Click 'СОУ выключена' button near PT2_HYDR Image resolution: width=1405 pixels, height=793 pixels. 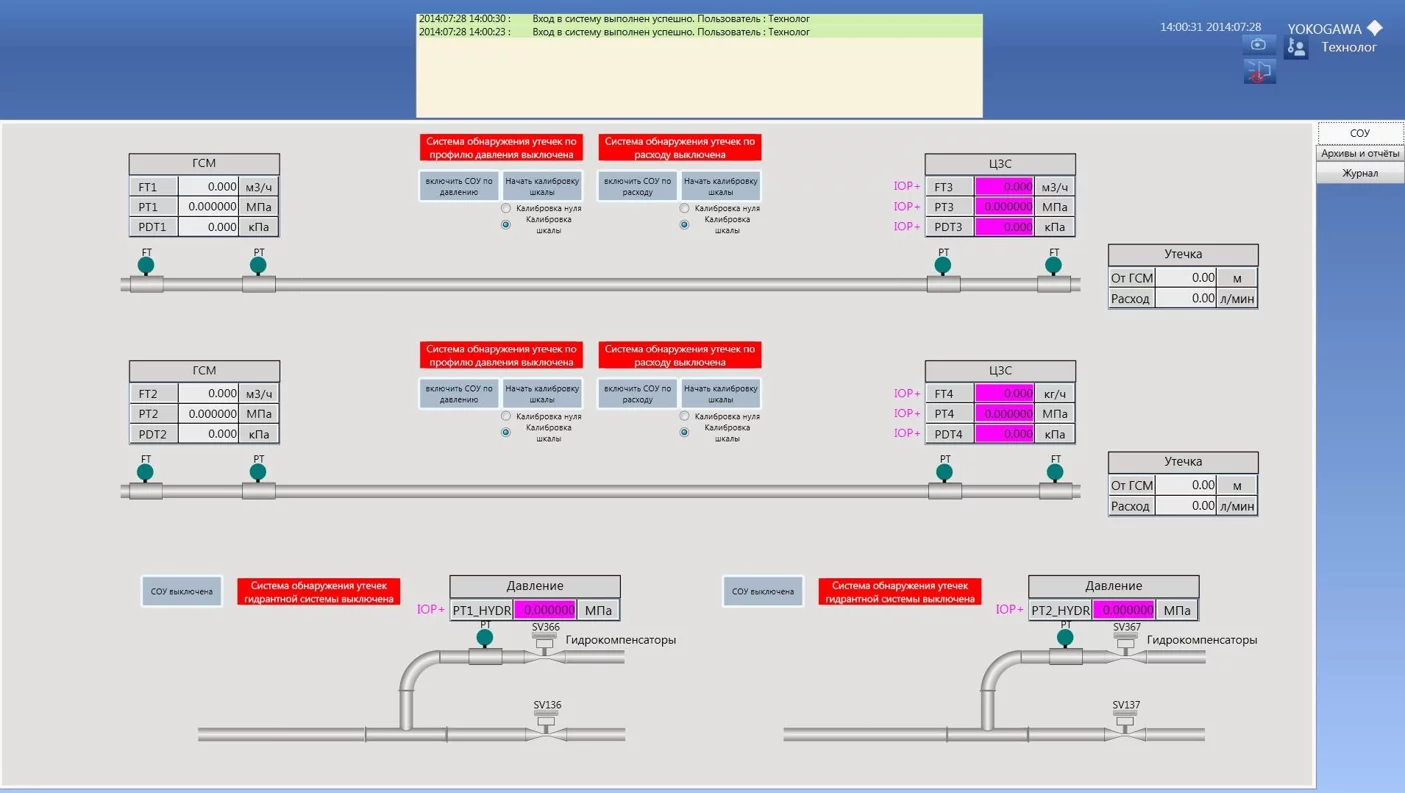click(x=763, y=591)
